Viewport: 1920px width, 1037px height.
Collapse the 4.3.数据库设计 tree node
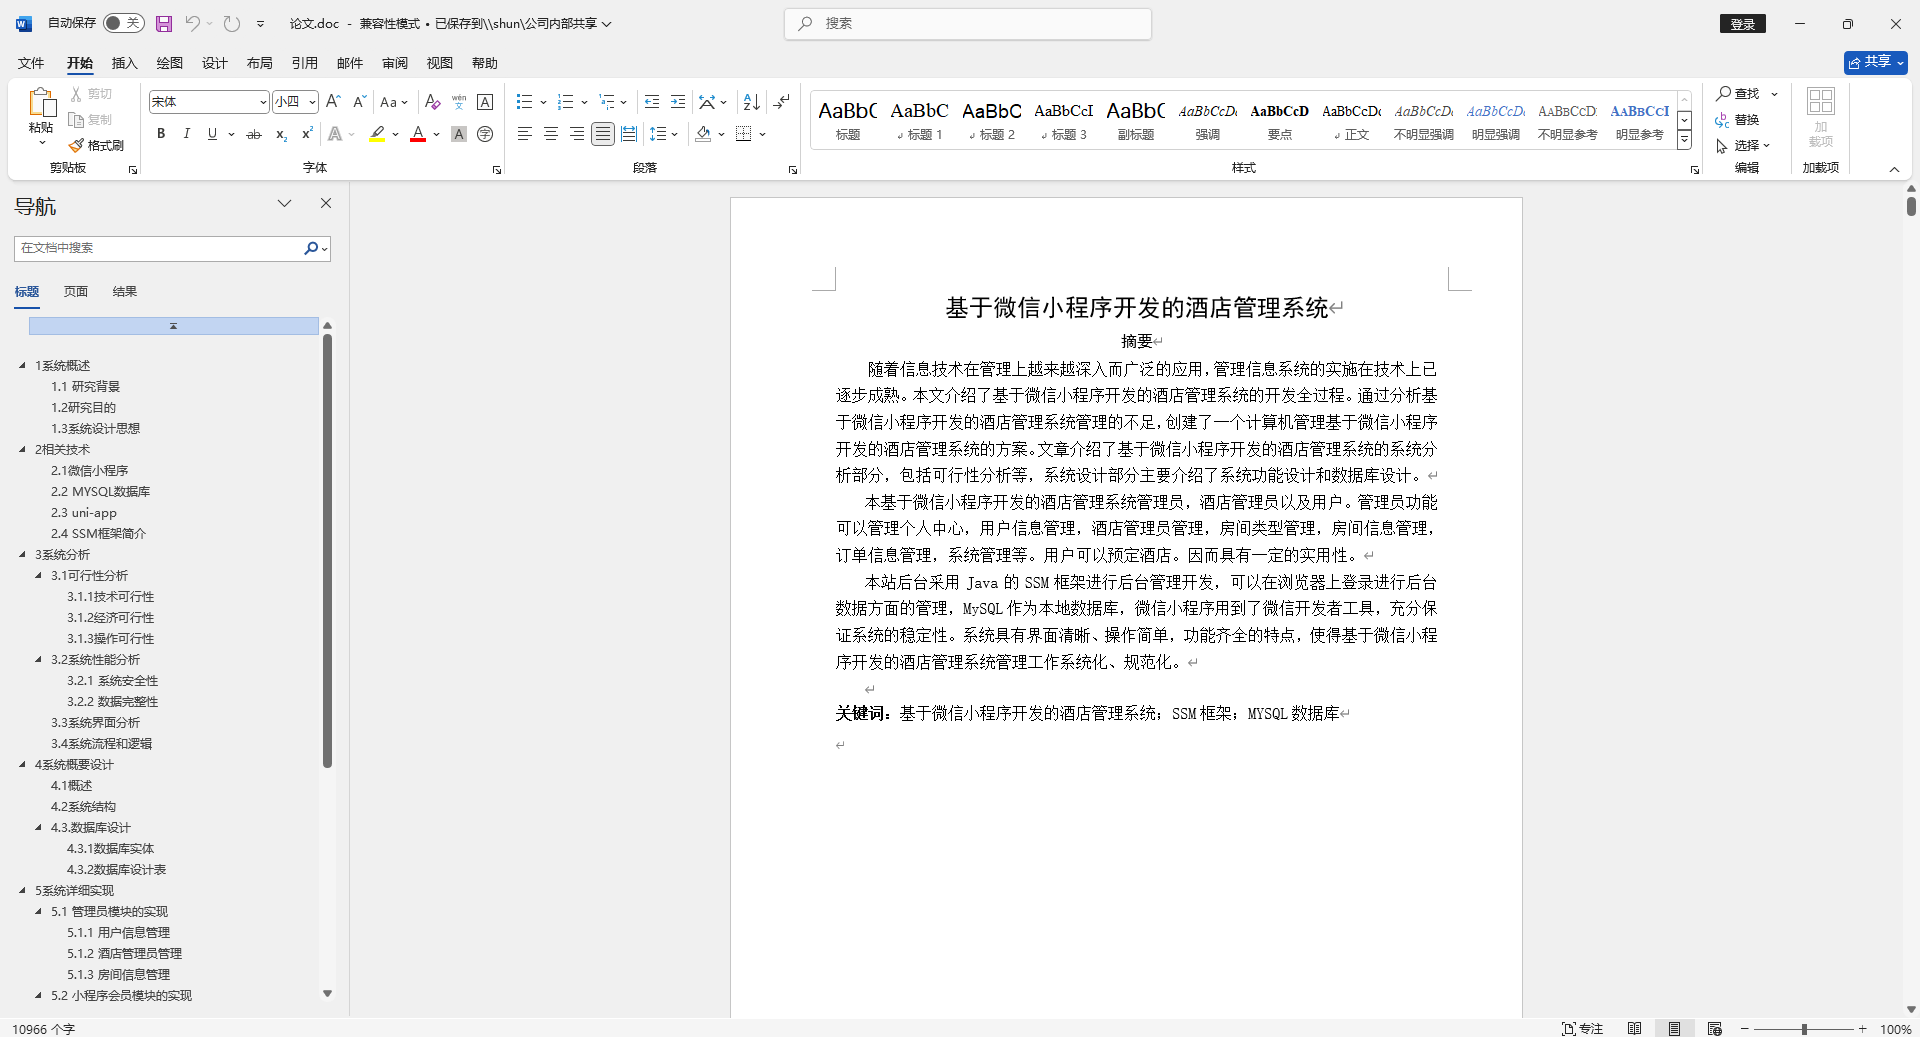click(x=38, y=827)
